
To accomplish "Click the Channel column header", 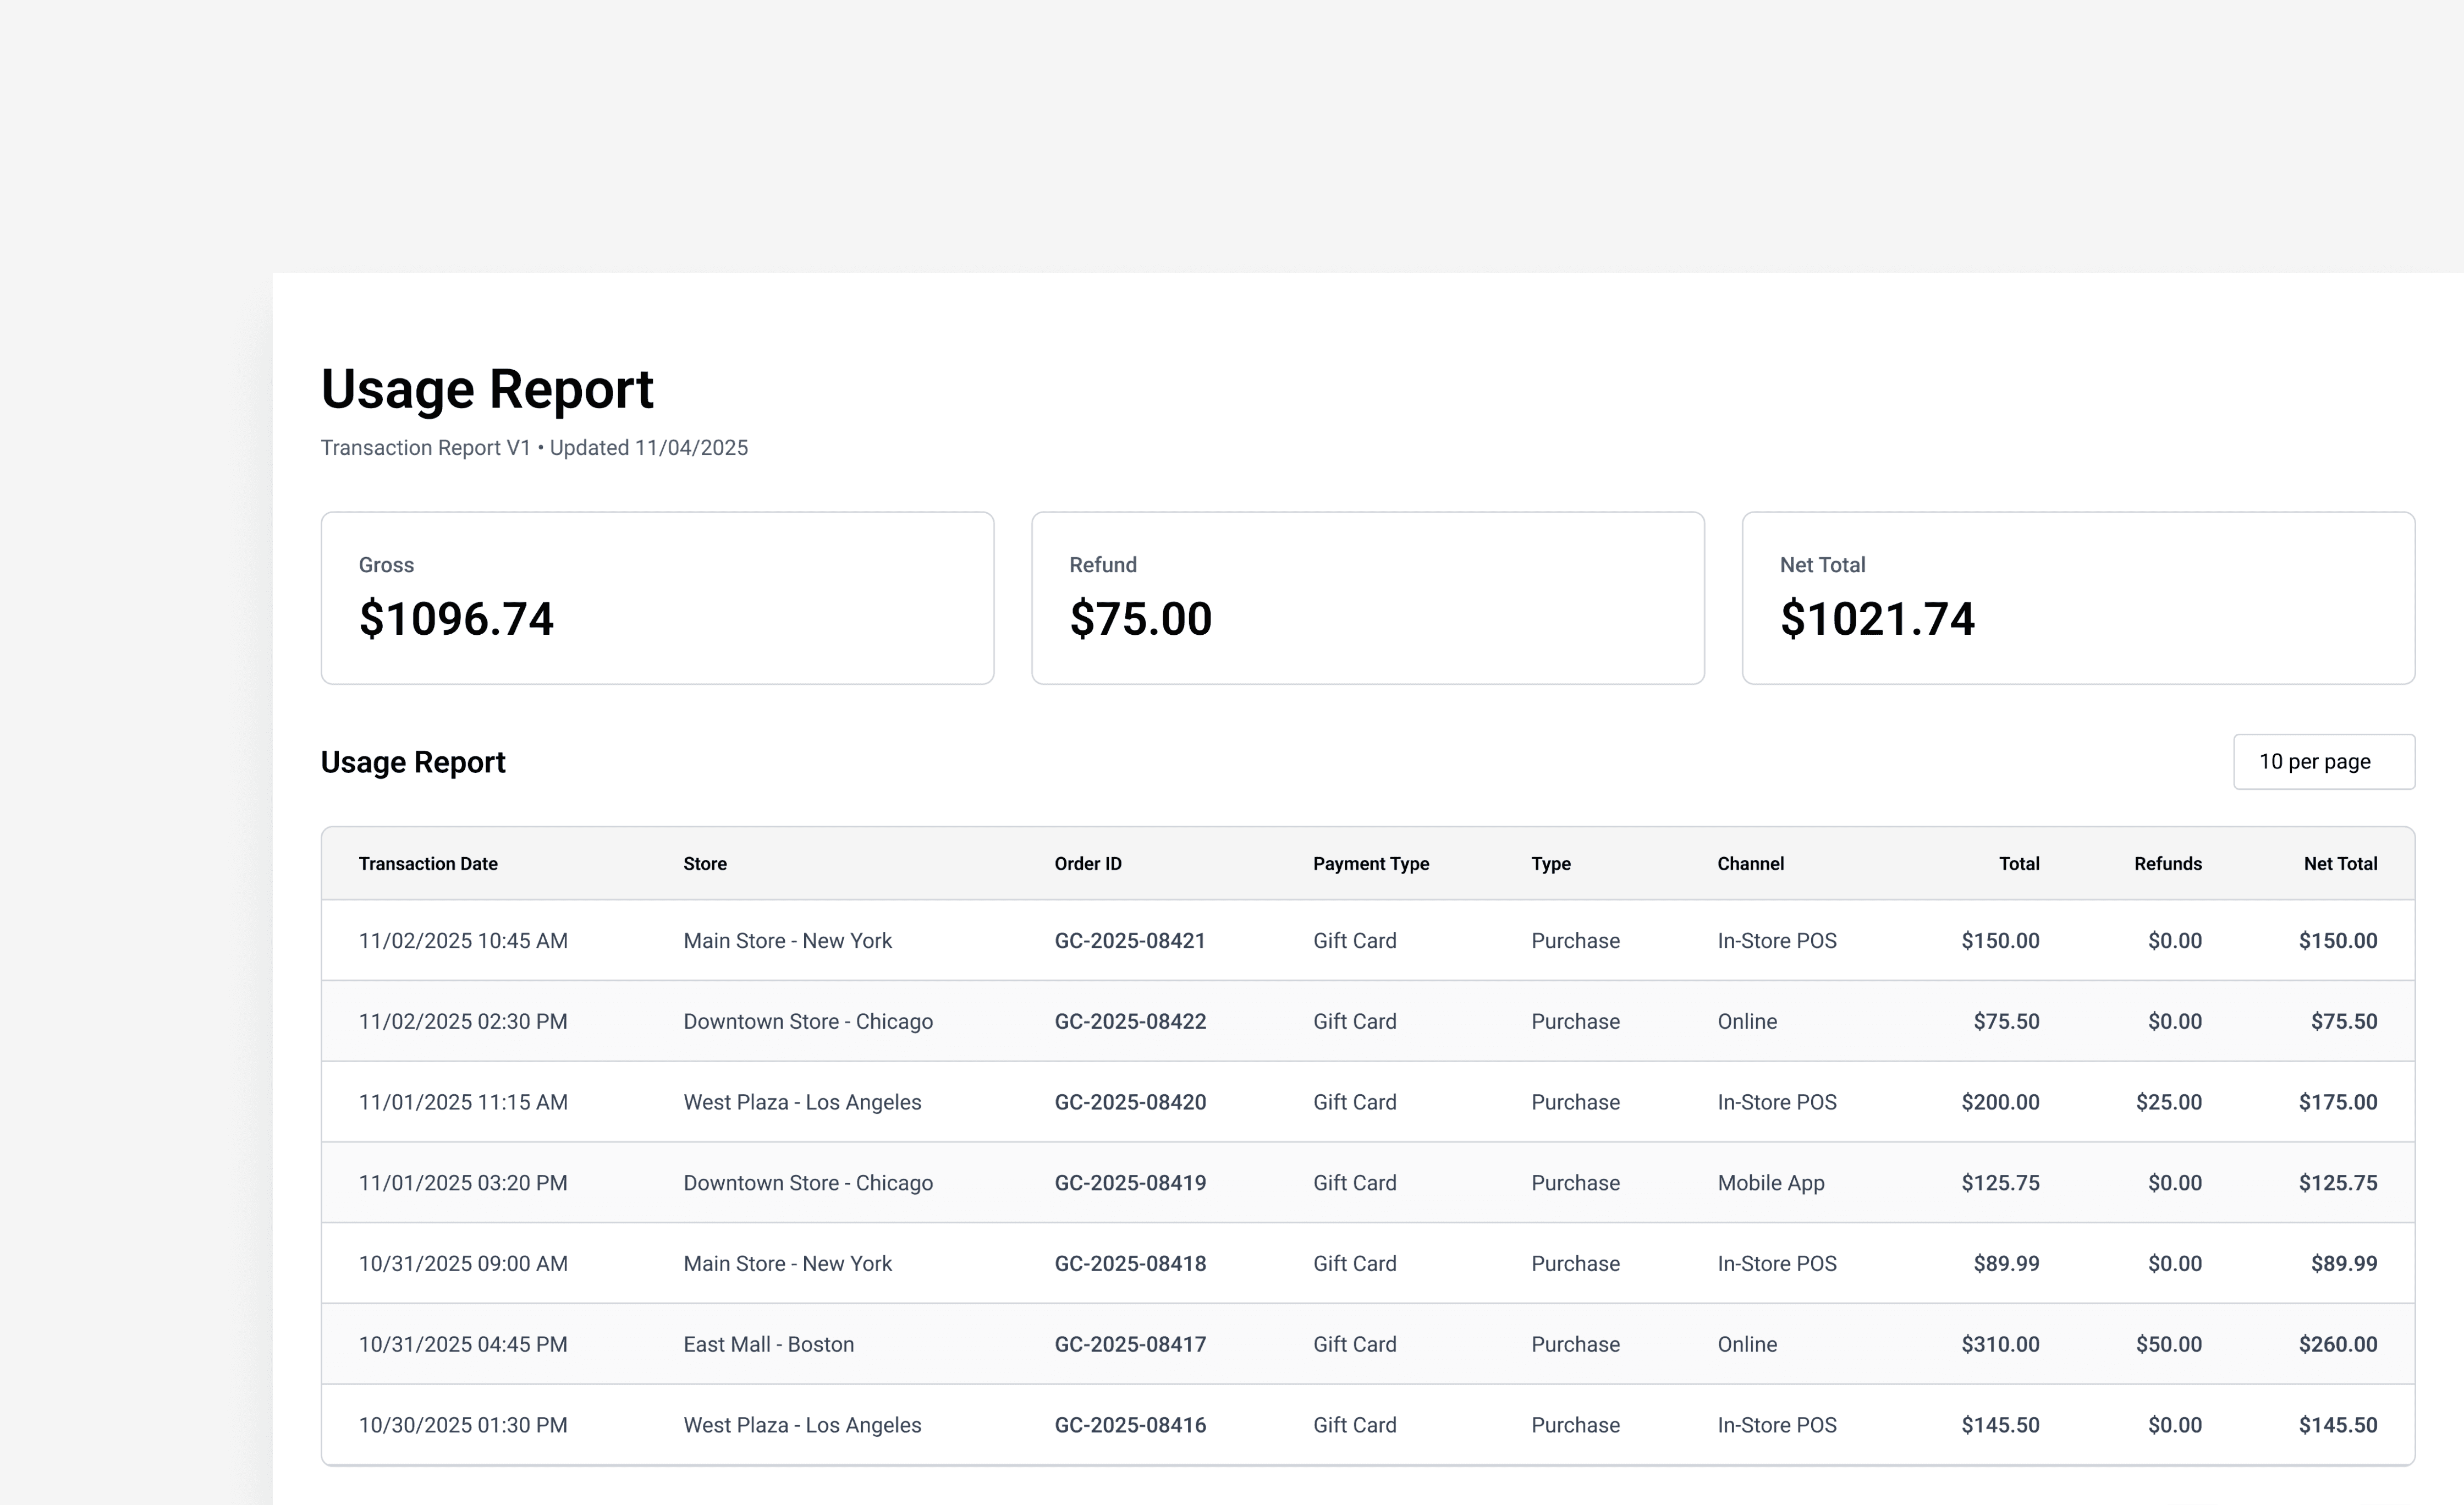I will click(1750, 864).
